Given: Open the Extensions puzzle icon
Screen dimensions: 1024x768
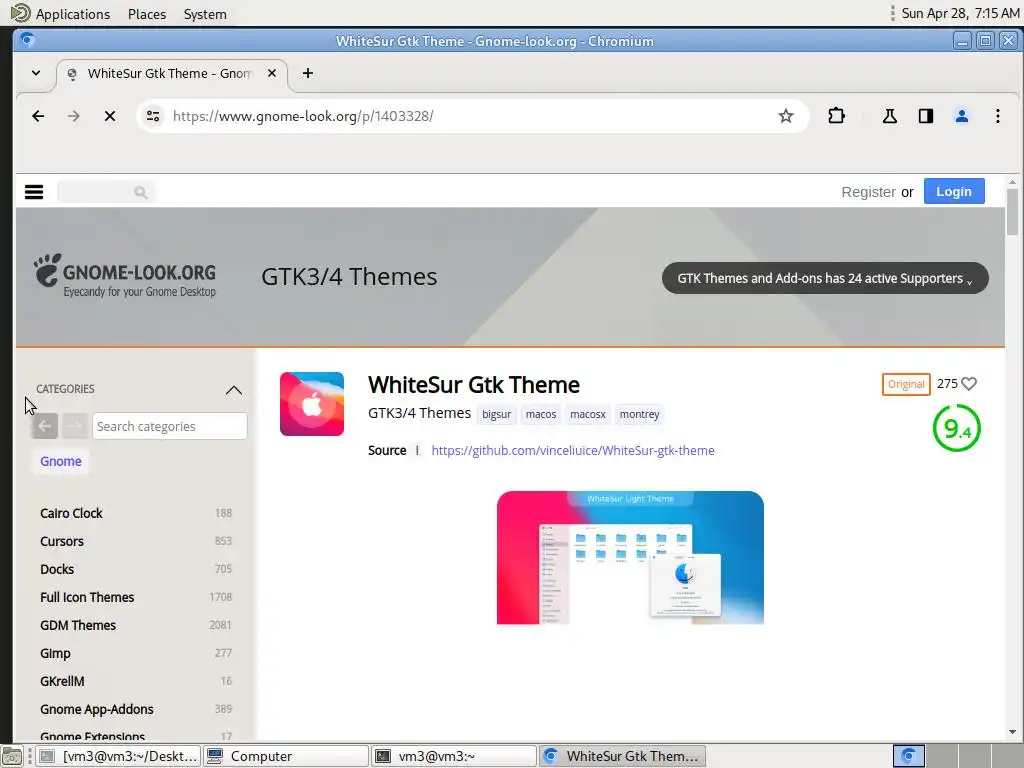Looking at the screenshot, I should [x=836, y=116].
